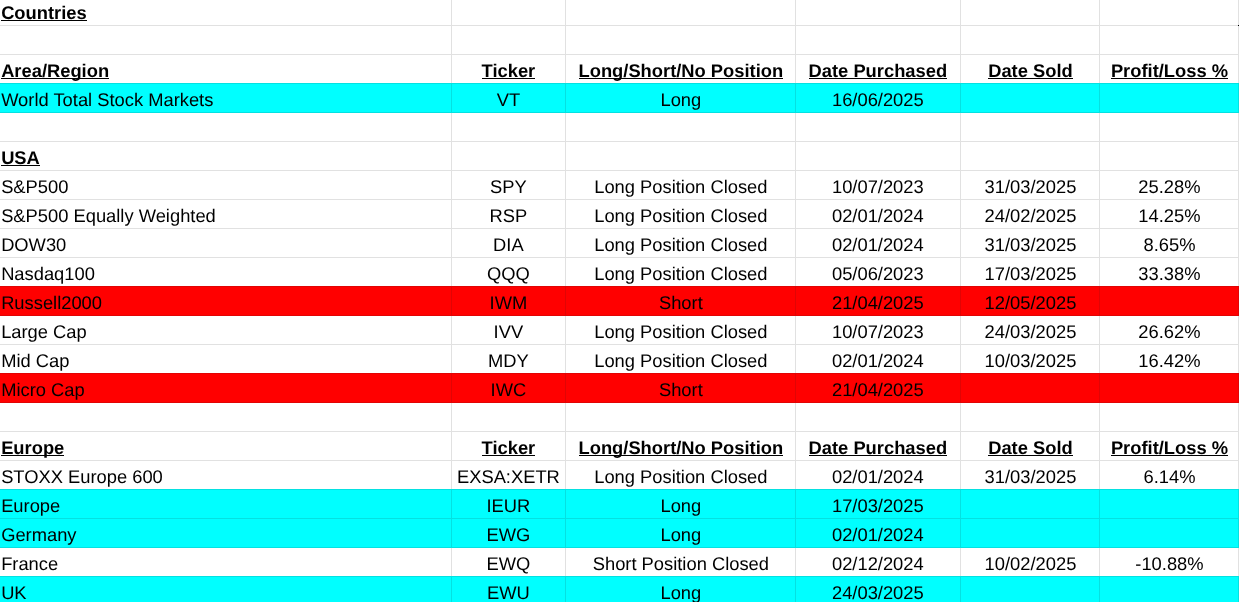Image resolution: width=1239 pixels, height=602 pixels.
Task: Click the 33.38% profit value
Action: 1169,274
